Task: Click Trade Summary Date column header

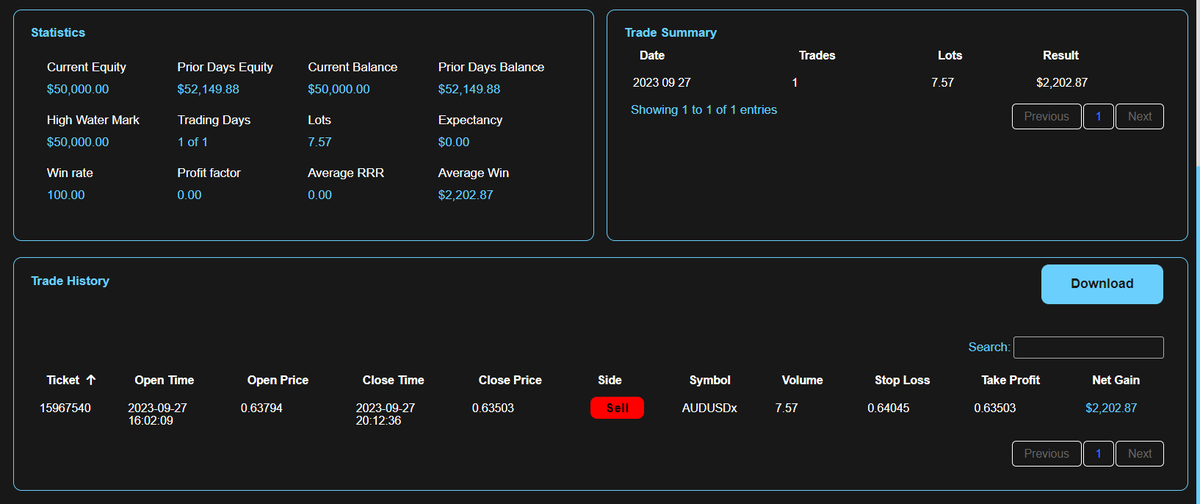Action: [x=652, y=55]
